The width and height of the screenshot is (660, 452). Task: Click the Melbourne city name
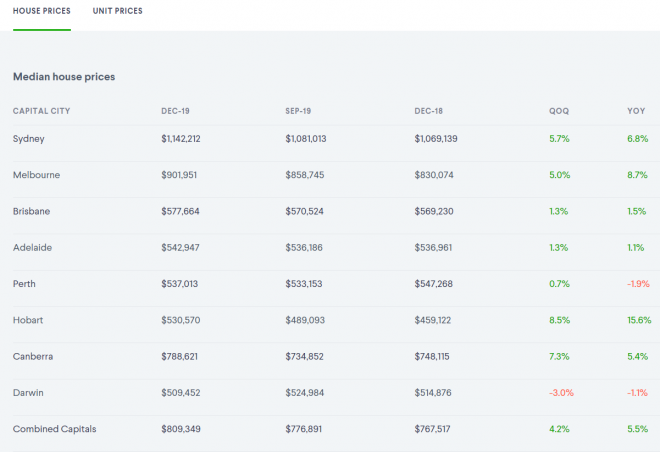[36, 175]
